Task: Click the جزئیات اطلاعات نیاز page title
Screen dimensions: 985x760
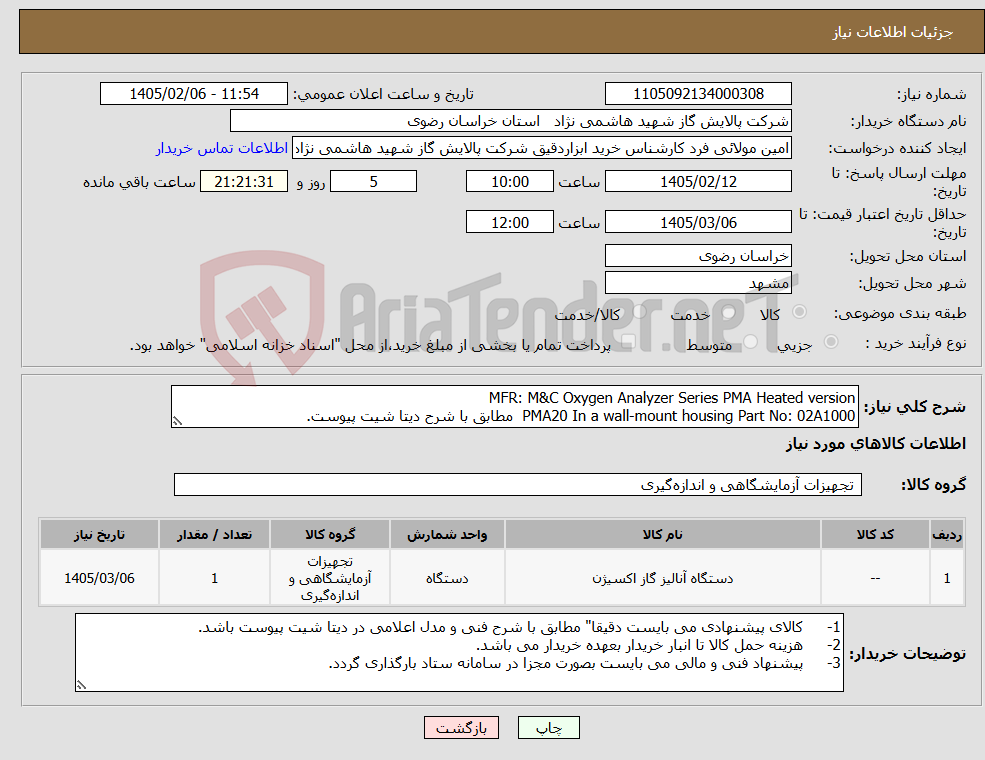Action: pos(893,32)
